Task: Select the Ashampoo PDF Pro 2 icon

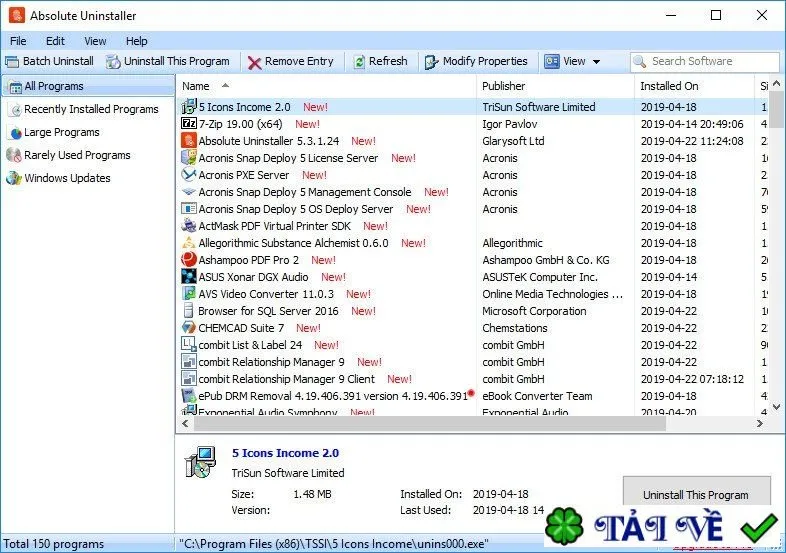Action: 188,259
